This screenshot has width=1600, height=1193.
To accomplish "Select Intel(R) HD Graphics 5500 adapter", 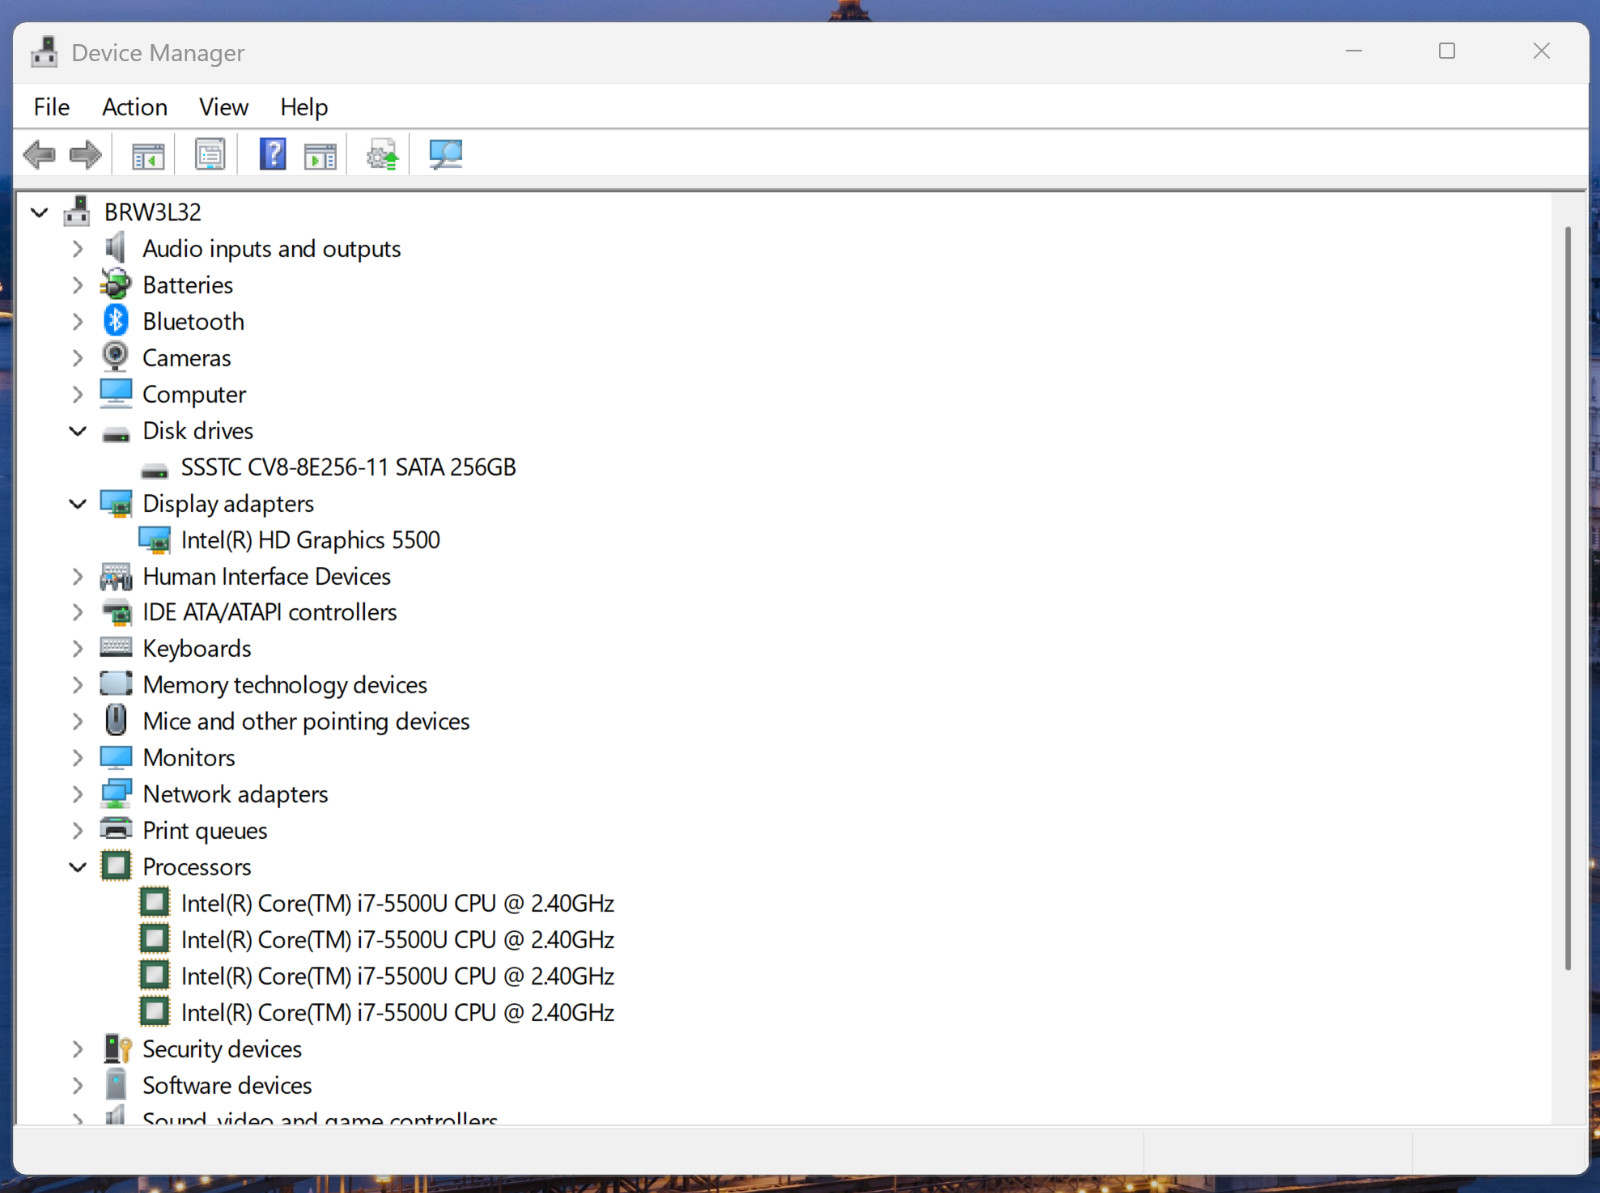I will click(310, 540).
